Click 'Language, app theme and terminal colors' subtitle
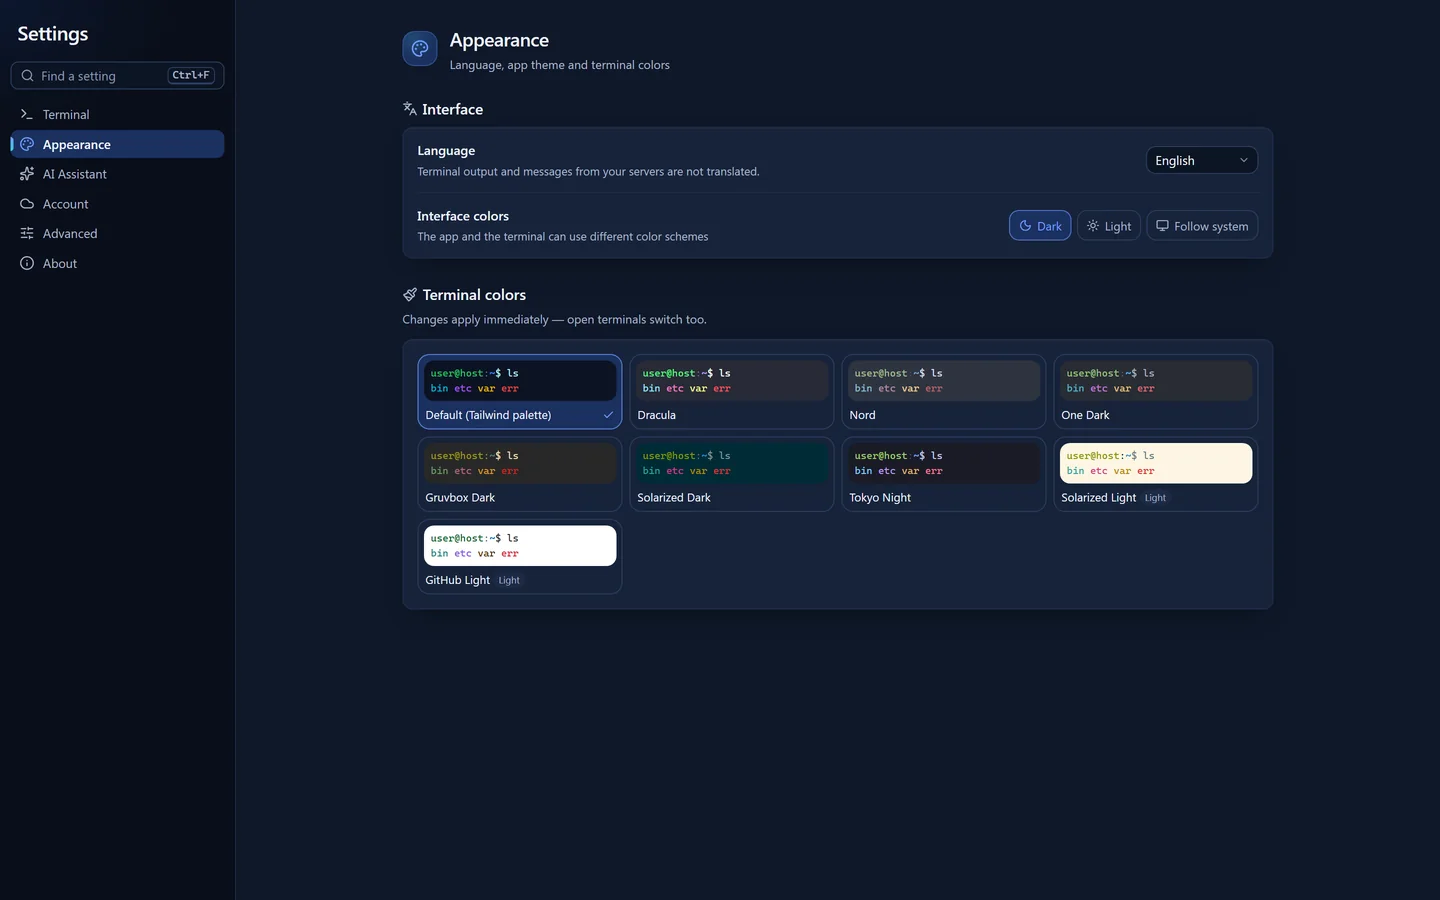The width and height of the screenshot is (1440, 900). 560,65
